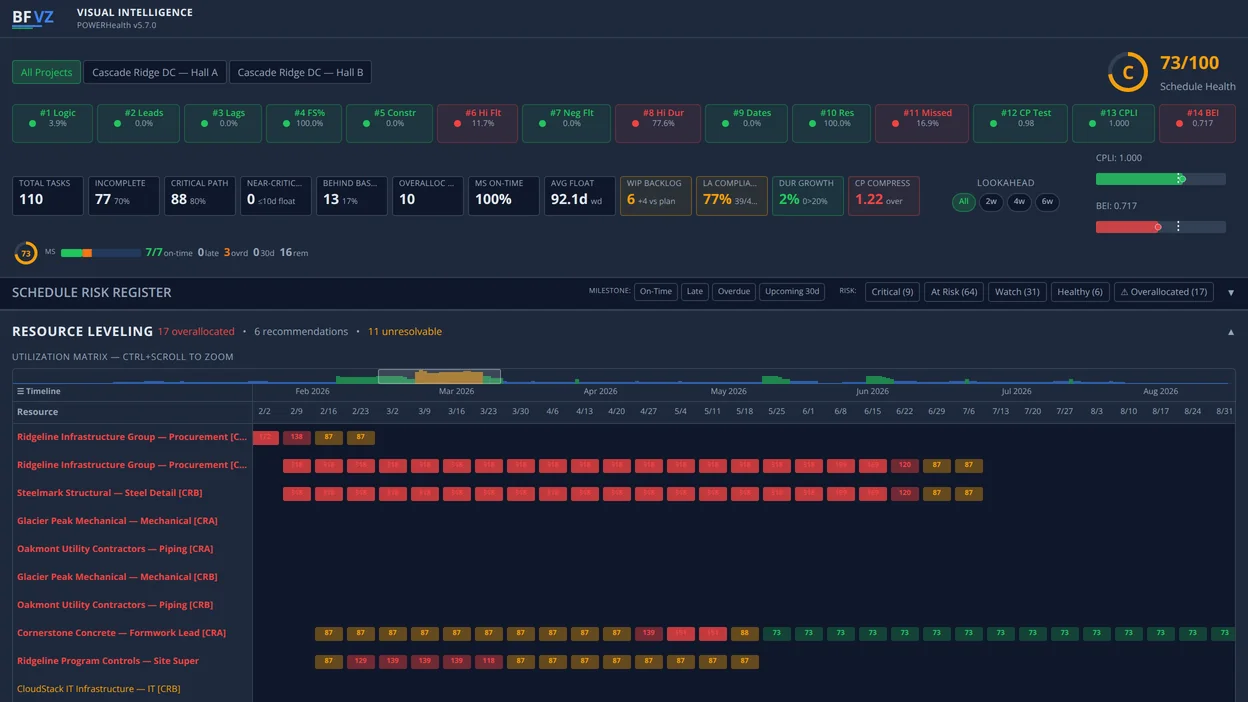Screen dimensions: 1248x702
Task: Toggle the Overdue milestone filter
Action: [x=733, y=292]
